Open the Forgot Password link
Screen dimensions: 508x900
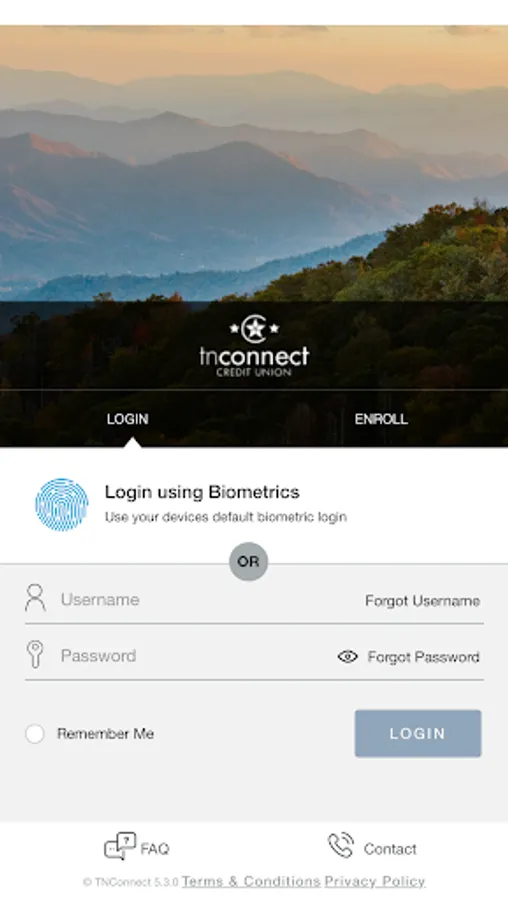point(424,657)
